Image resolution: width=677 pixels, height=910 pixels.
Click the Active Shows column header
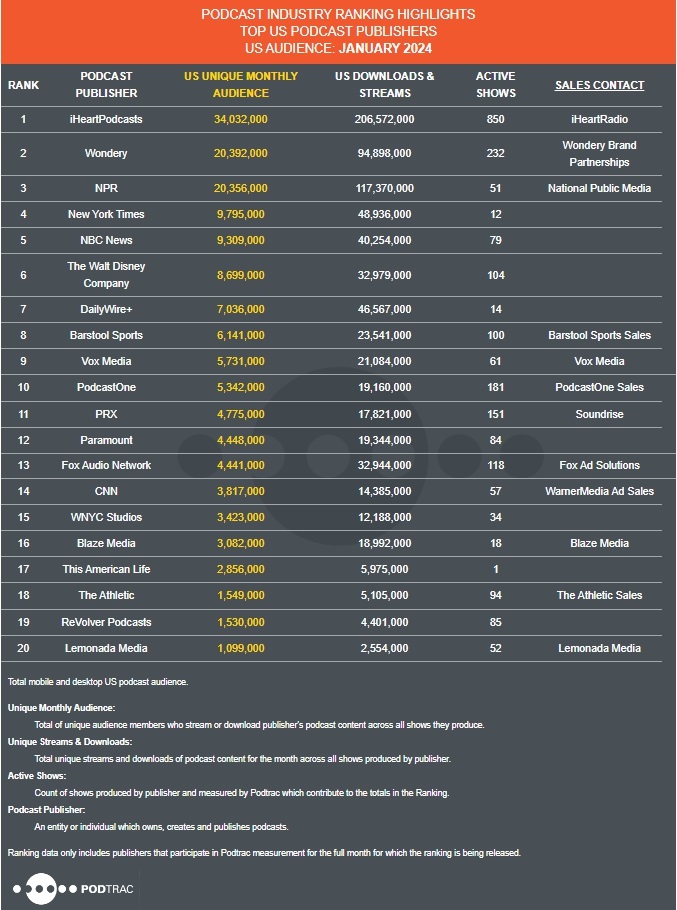tap(496, 85)
